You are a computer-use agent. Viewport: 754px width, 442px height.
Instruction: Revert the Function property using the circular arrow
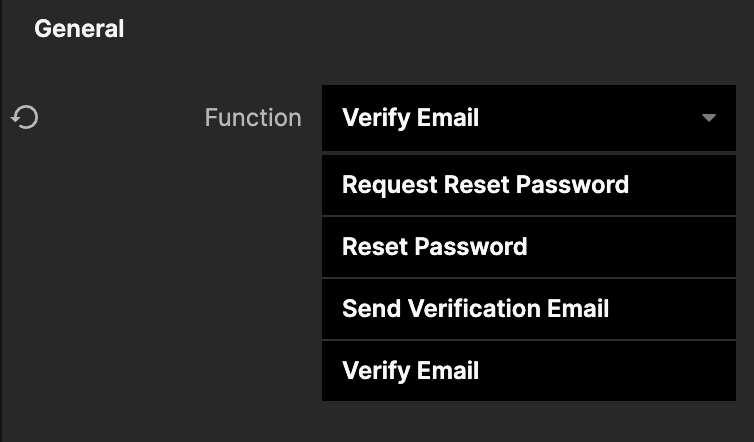[x=25, y=118]
